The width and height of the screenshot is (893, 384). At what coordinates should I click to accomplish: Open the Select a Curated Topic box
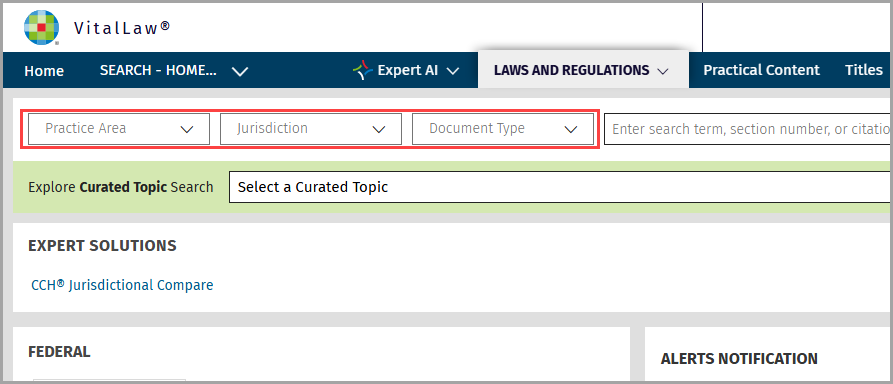tap(560, 187)
